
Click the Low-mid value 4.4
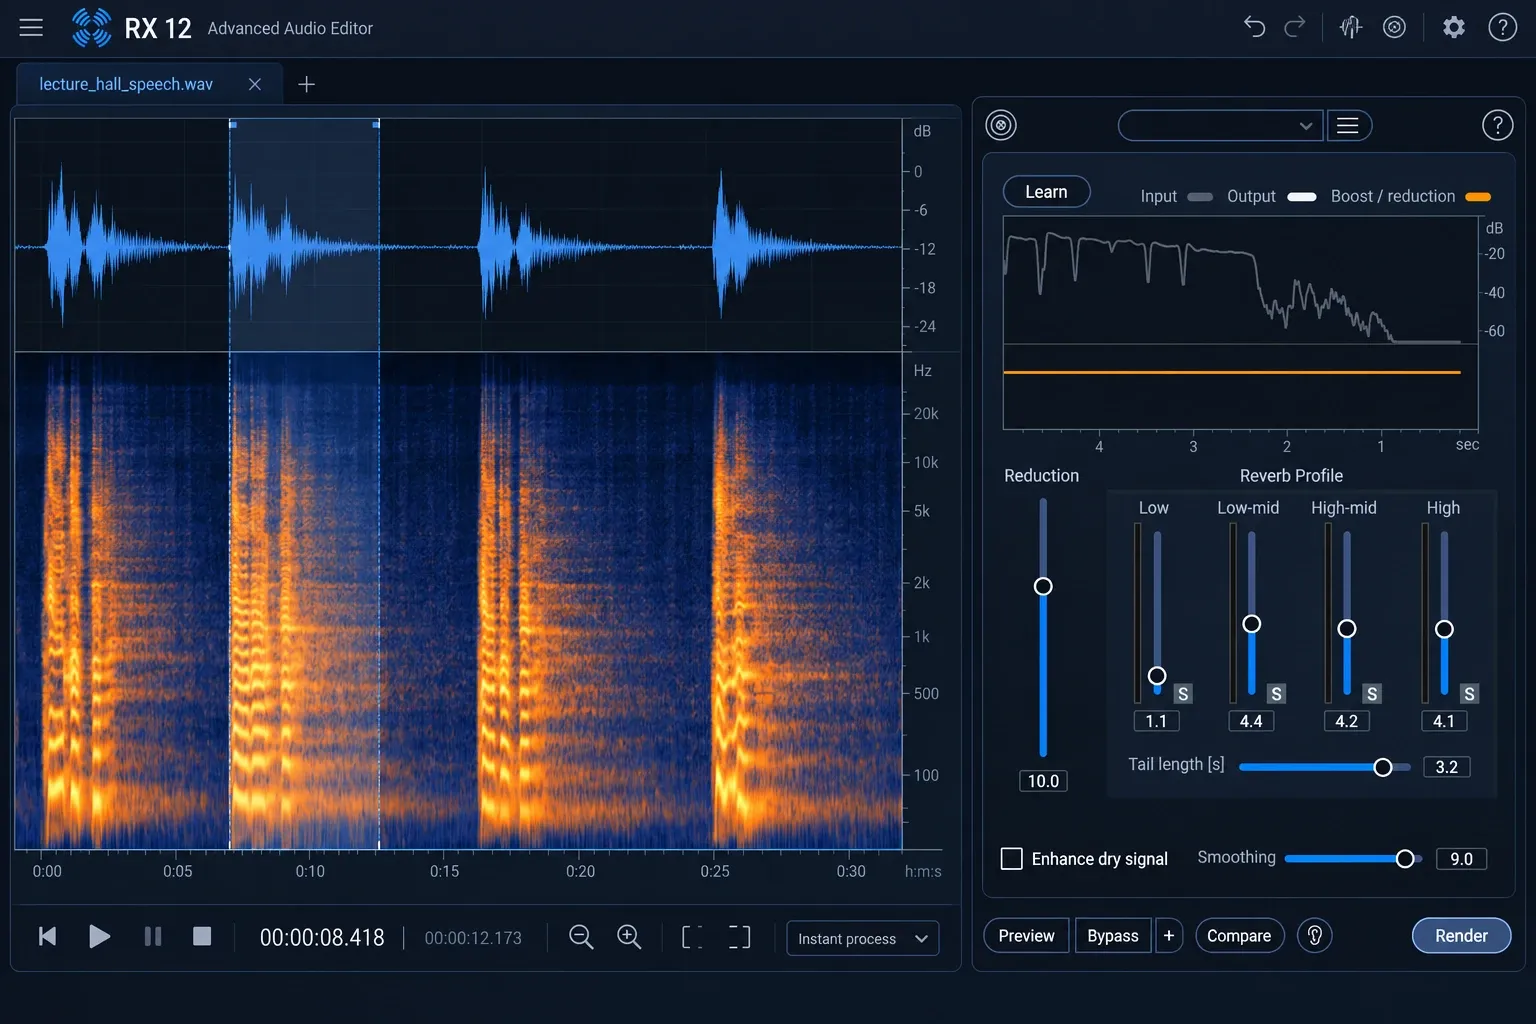(x=1251, y=721)
